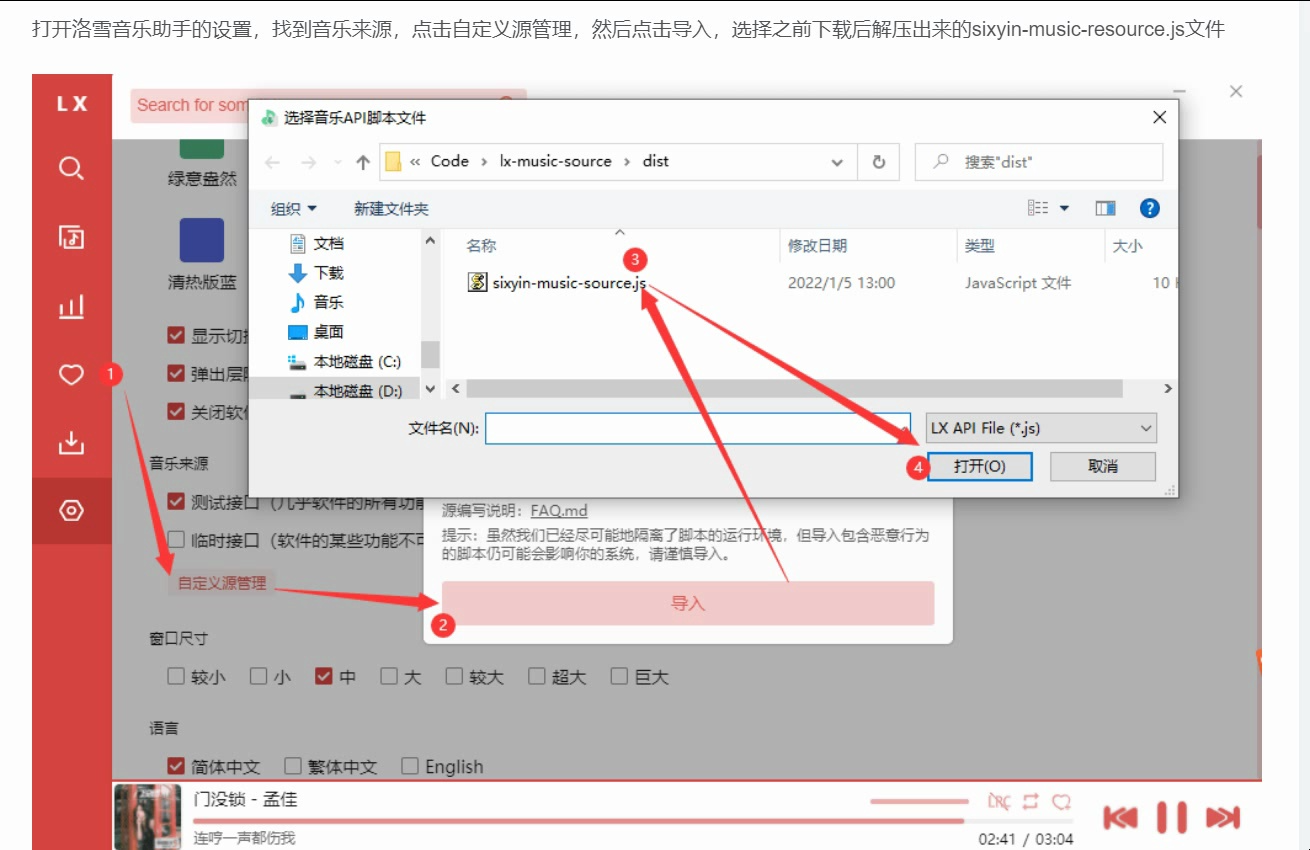Image resolution: width=1310 pixels, height=850 pixels.
Task: Open the 组织 dropdown menu
Action: (294, 208)
